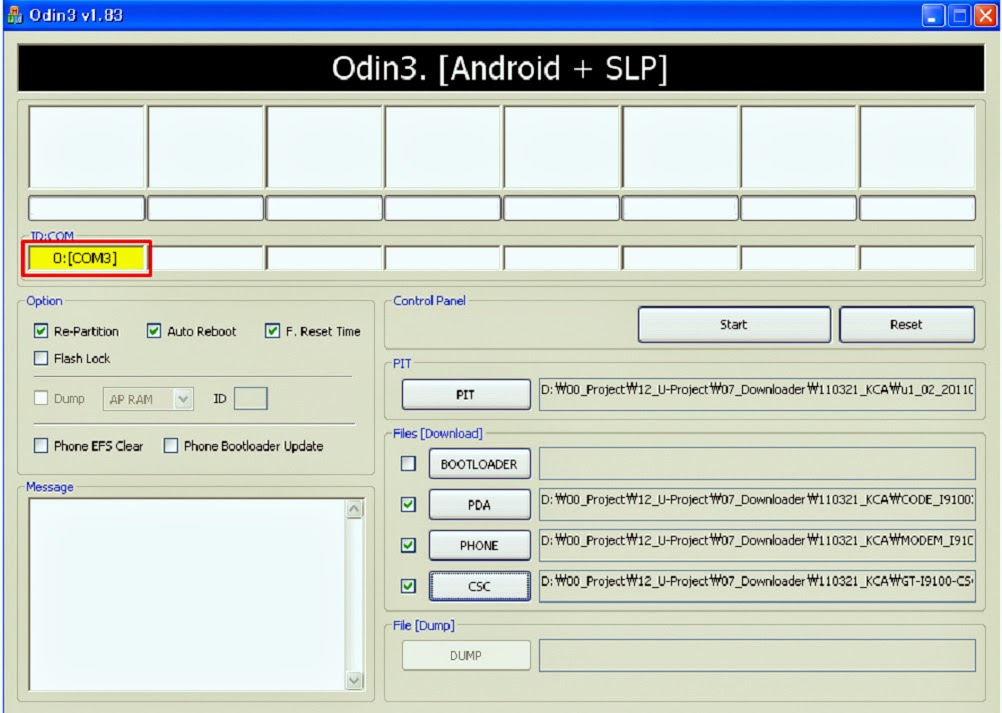Minimize the Odin3 window
Image resolution: width=1002 pixels, height=713 pixels.
coord(933,15)
